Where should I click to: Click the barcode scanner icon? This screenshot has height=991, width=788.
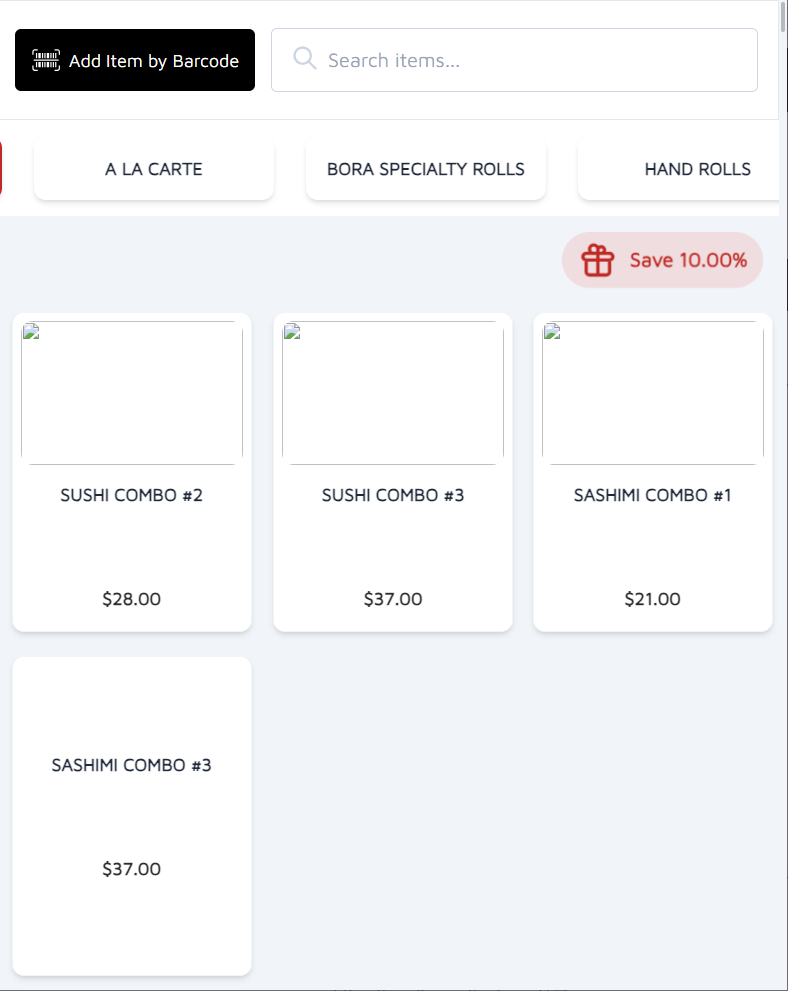point(46,60)
